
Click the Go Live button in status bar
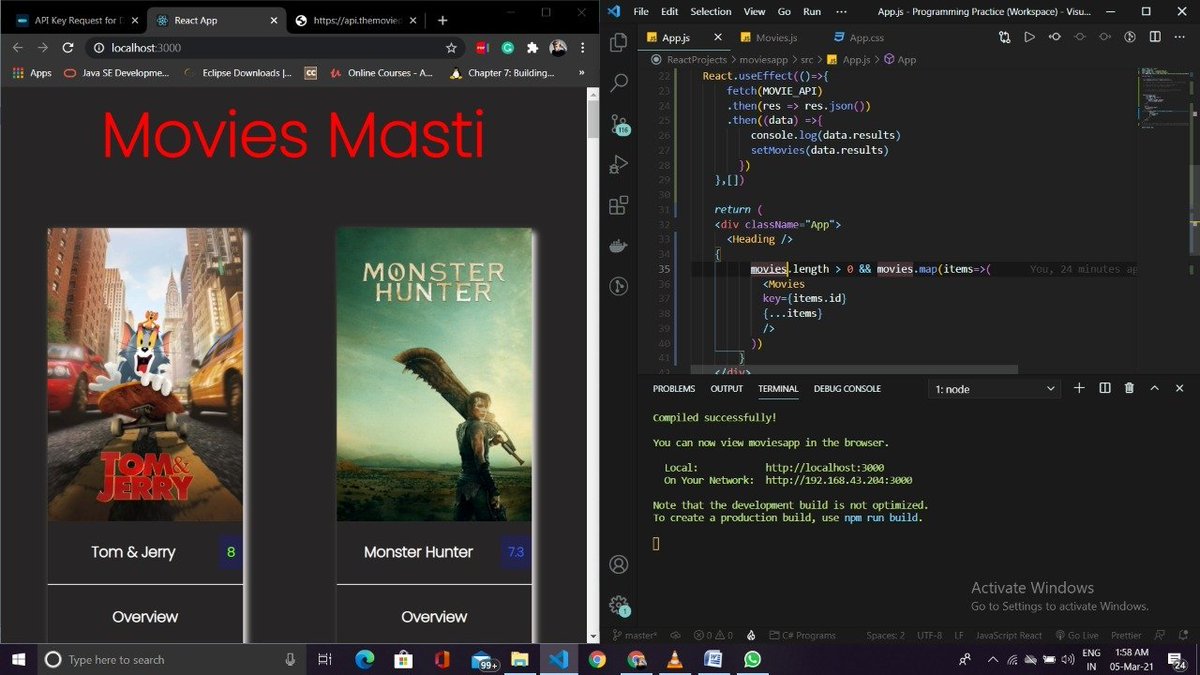click(x=1075, y=635)
